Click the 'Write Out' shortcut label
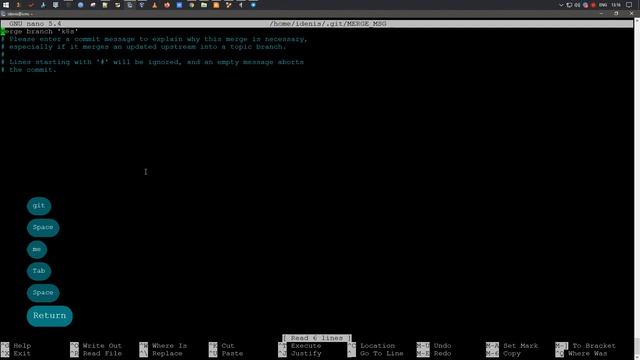 tap(102, 346)
